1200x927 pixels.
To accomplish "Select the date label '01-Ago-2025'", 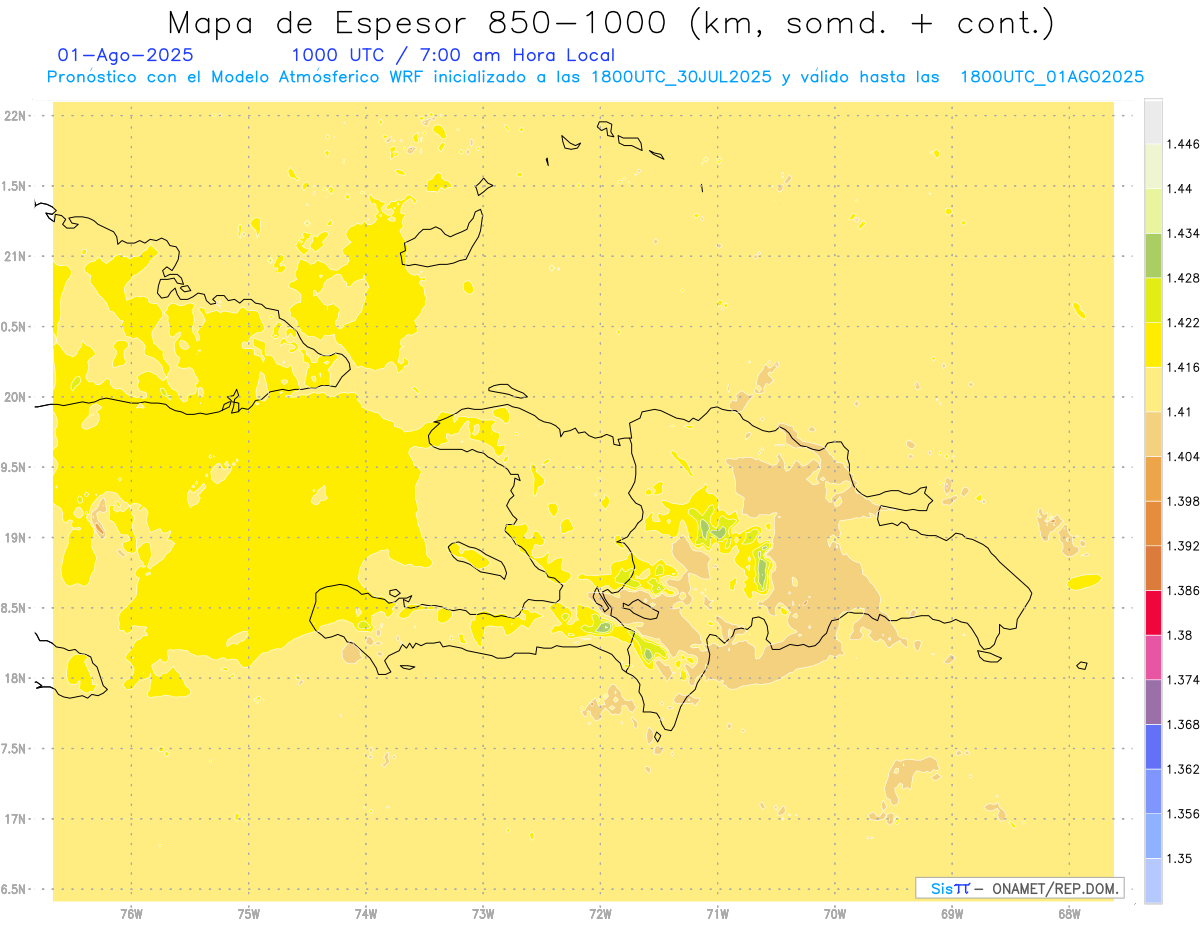I will coord(126,55).
